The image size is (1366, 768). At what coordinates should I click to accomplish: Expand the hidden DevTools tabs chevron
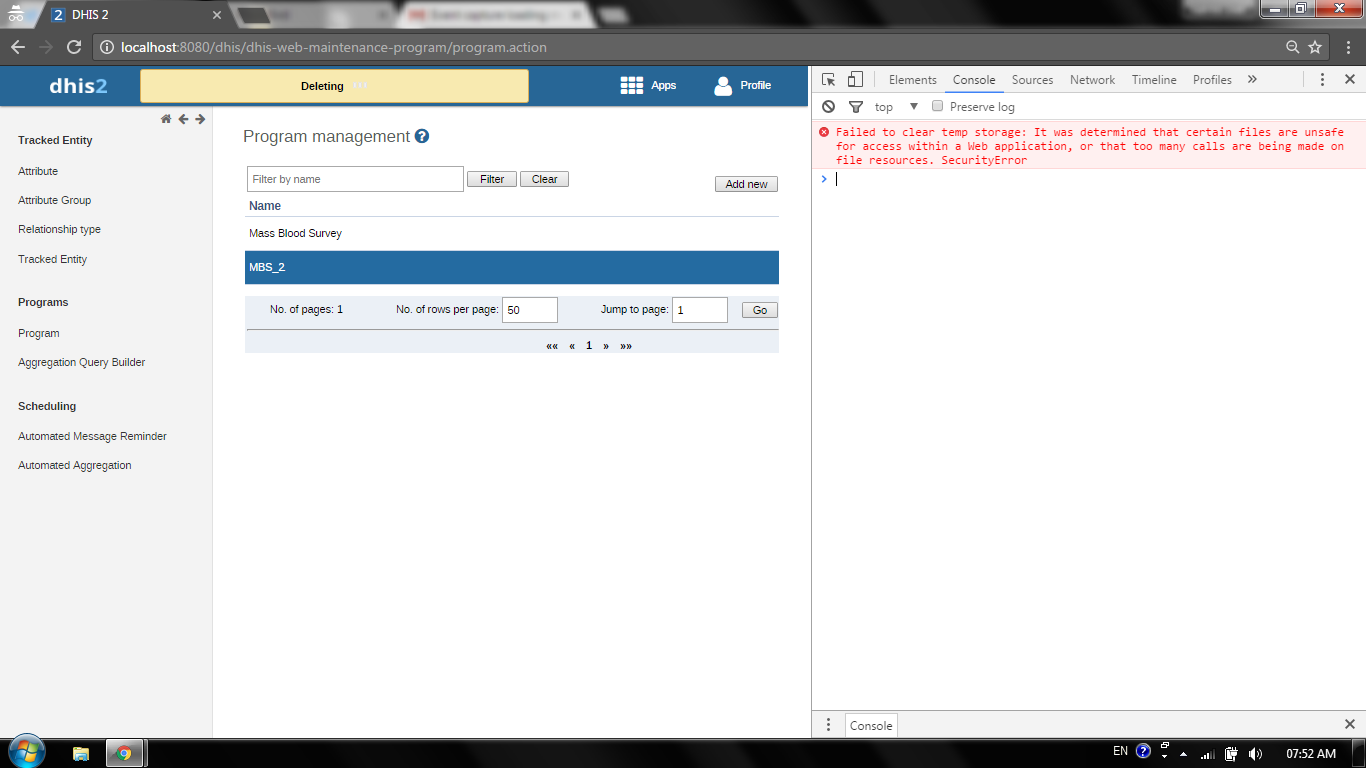pyautogui.click(x=1252, y=80)
